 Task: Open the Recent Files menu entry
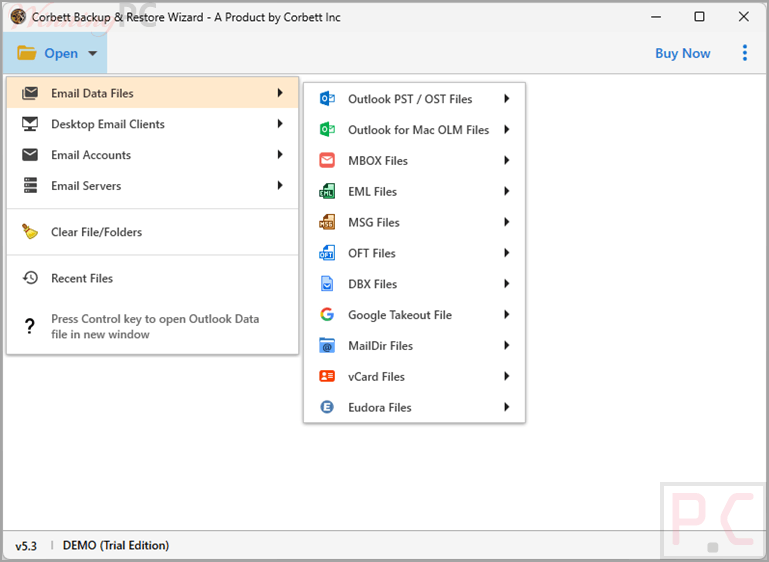[x=153, y=278]
